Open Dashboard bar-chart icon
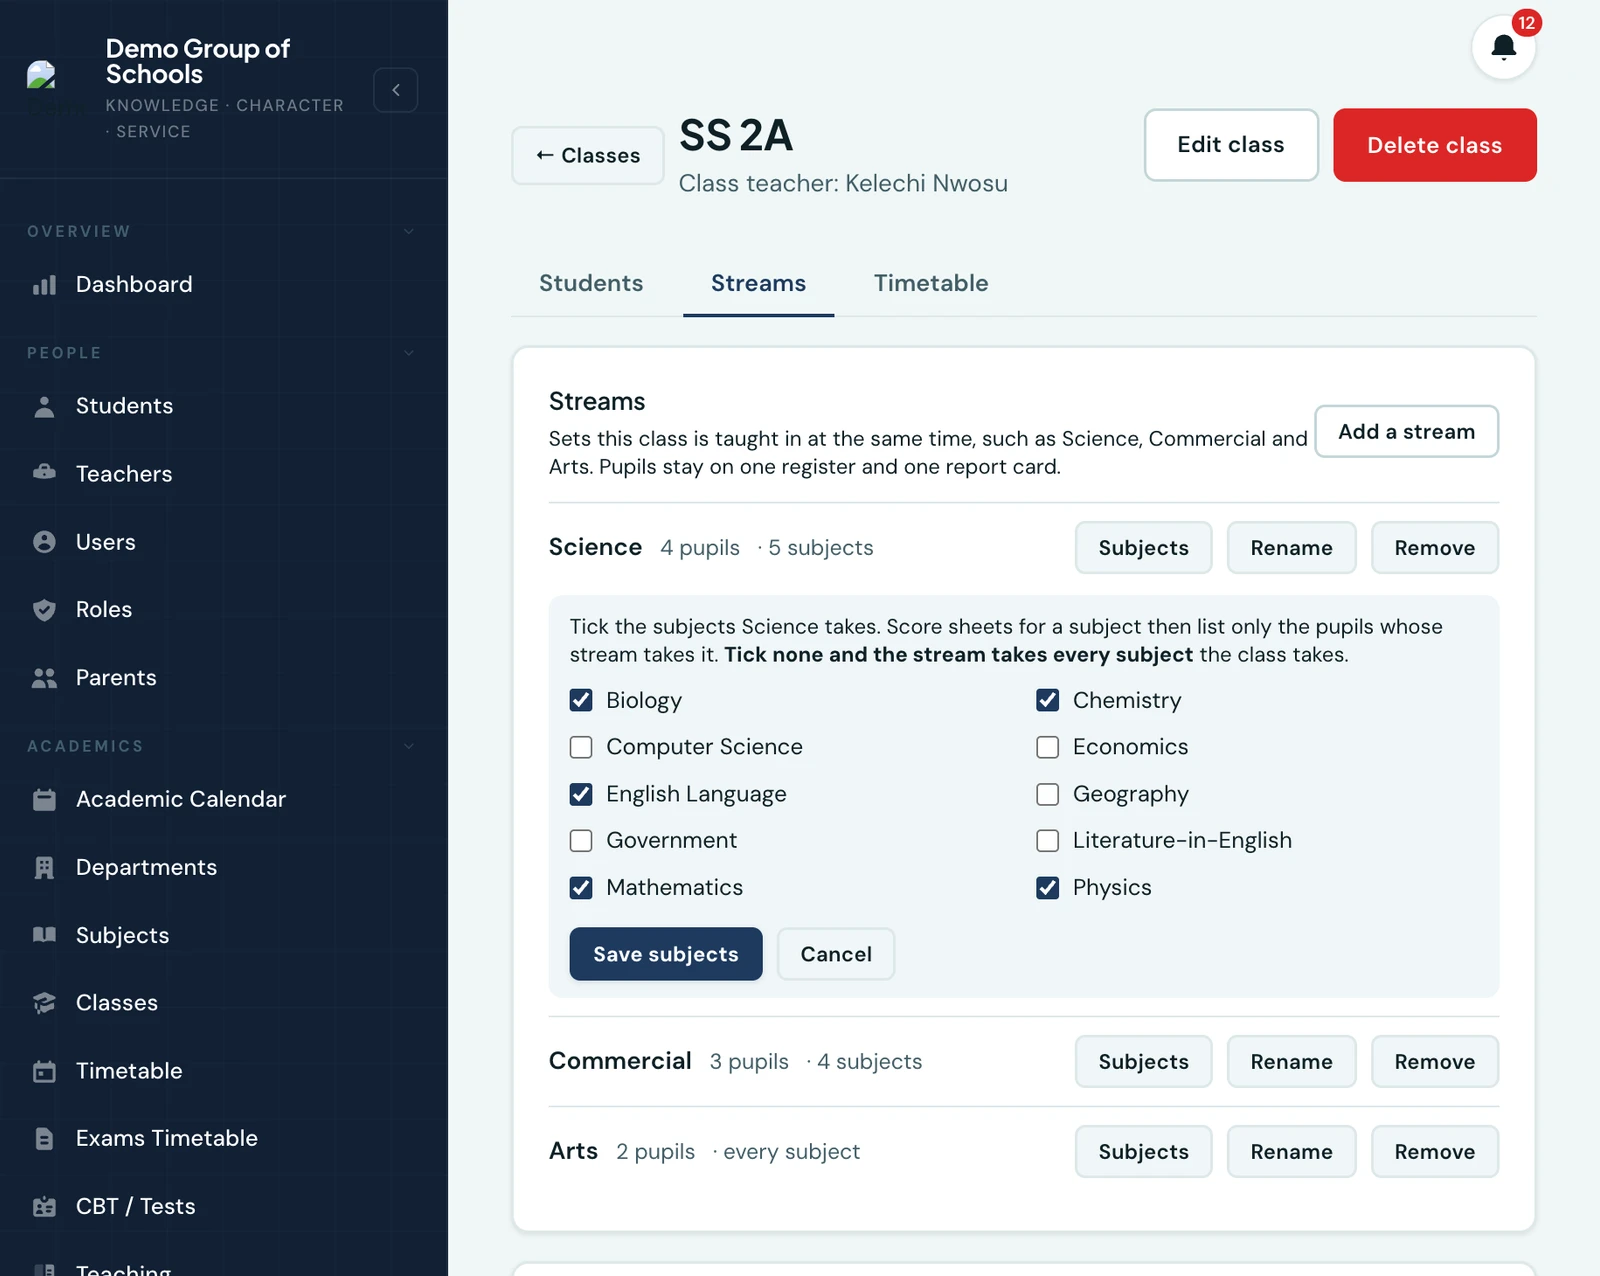This screenshot has width=1600, height=1276. [44, 285]
